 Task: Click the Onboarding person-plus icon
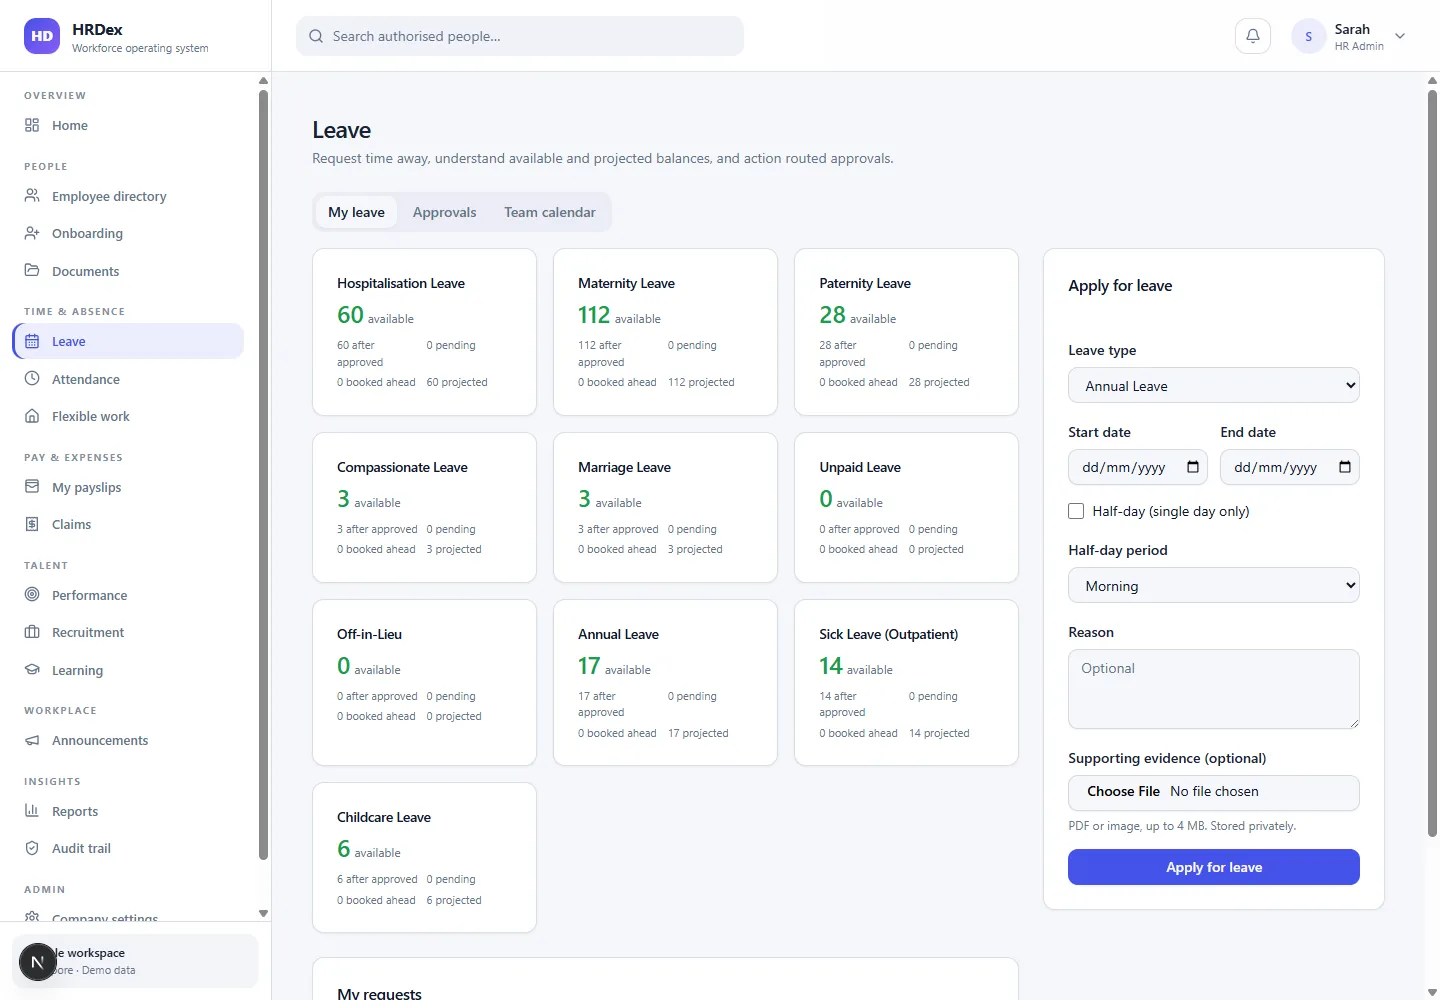pos(32,233)
